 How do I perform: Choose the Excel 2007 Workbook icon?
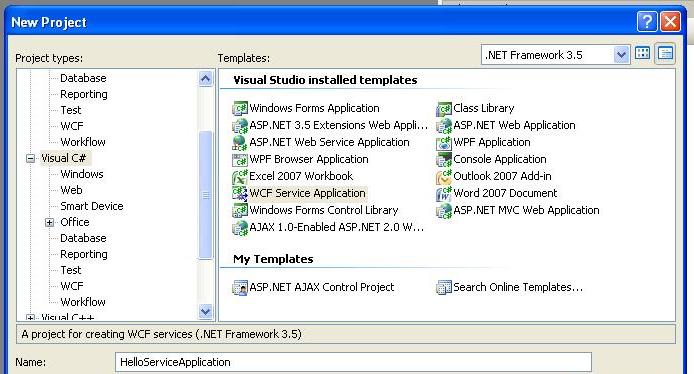click(239, 177)
